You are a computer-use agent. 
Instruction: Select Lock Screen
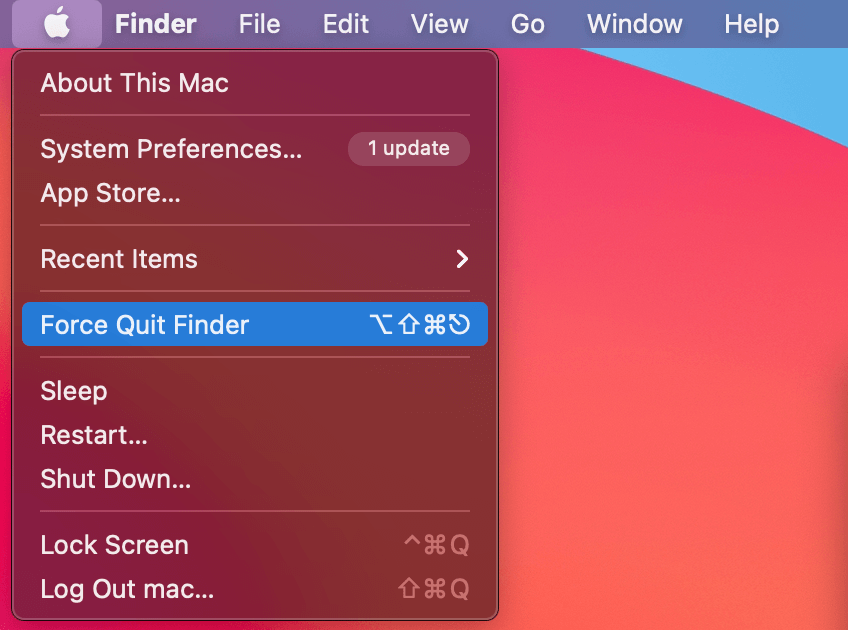(x=114, y=545)
